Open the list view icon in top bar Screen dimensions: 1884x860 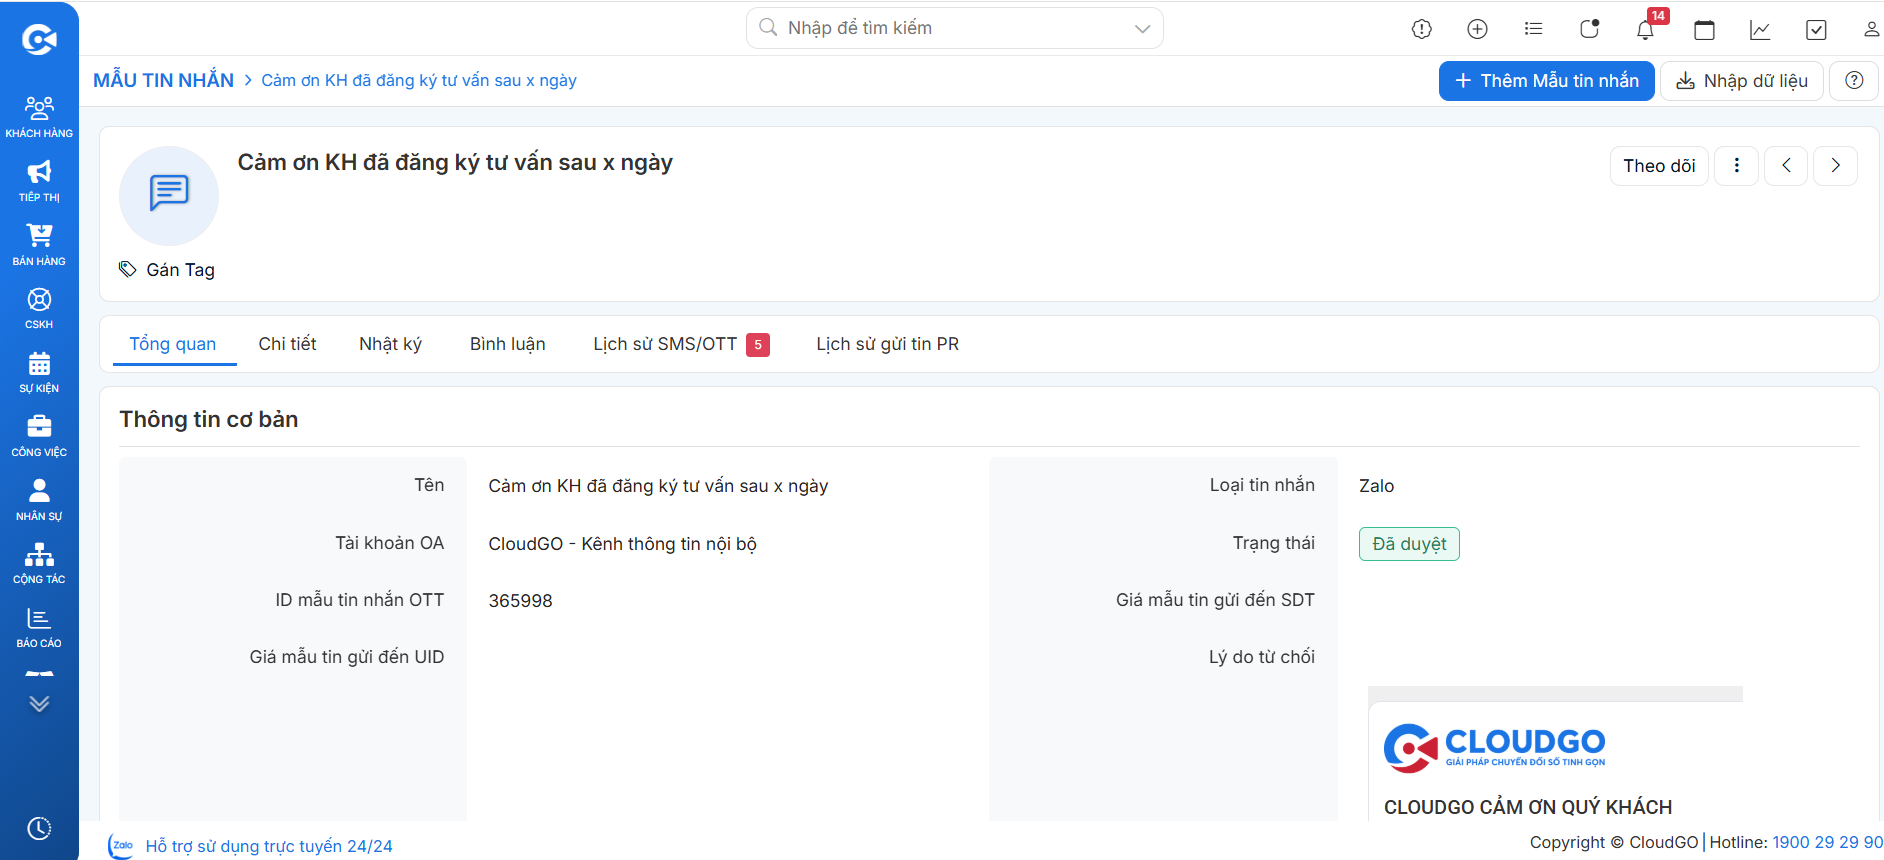(x=1533, y=29)
